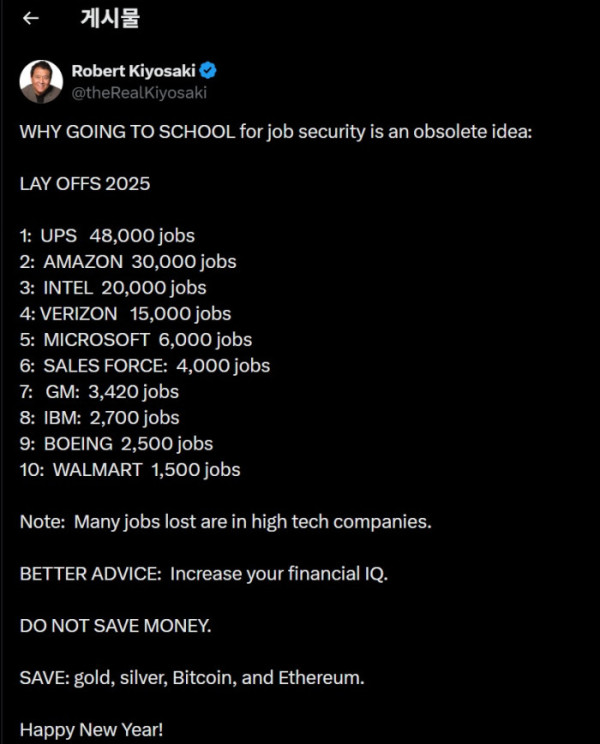Click the back arrow icon
Screen dimensions: 600x744
click(31, 18)
